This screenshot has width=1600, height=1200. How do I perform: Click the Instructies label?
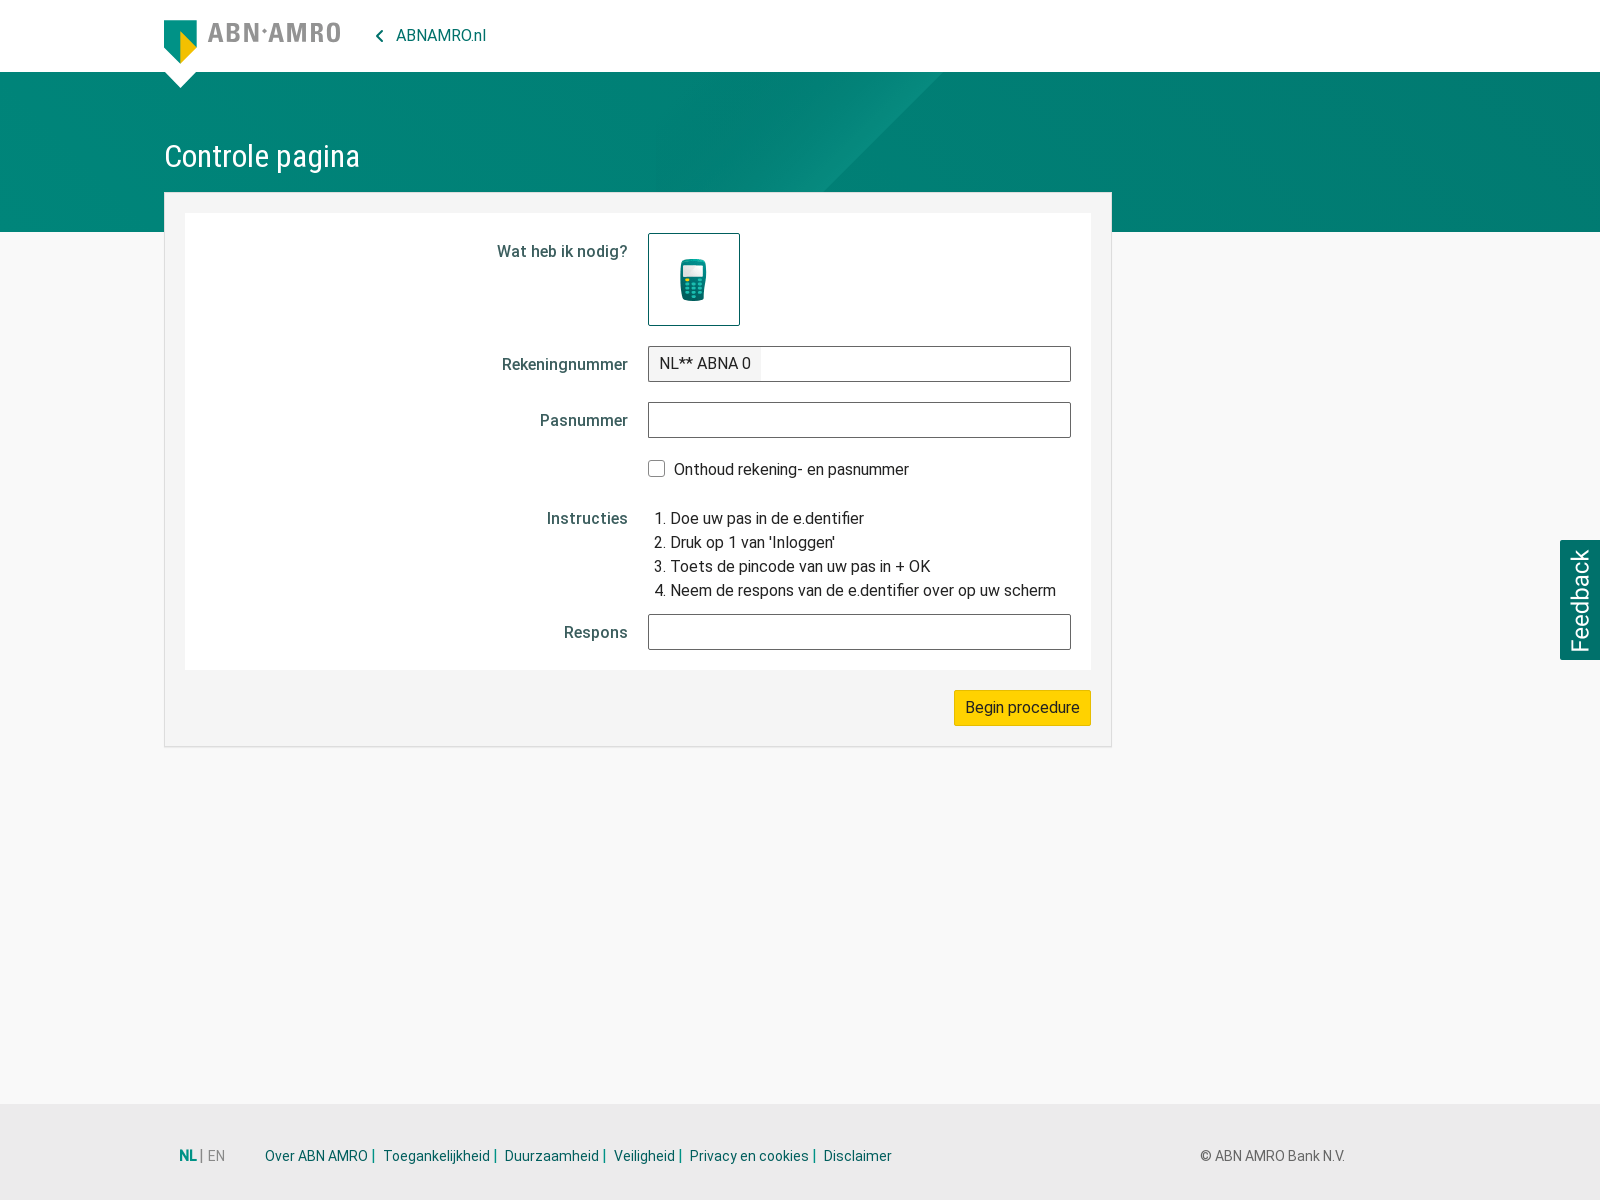coord(587,518)
